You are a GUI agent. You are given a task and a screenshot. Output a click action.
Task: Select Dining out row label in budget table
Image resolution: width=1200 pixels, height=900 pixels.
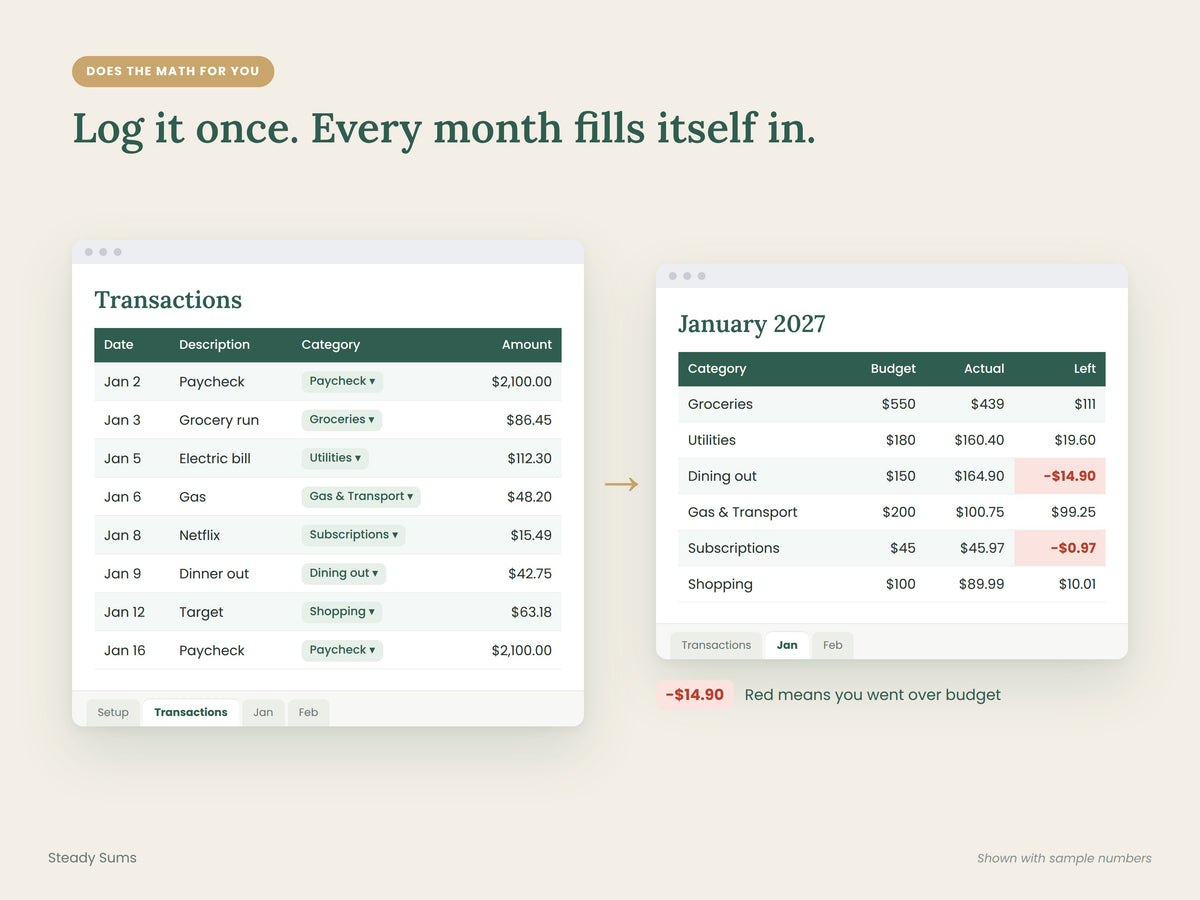(722, 476)
